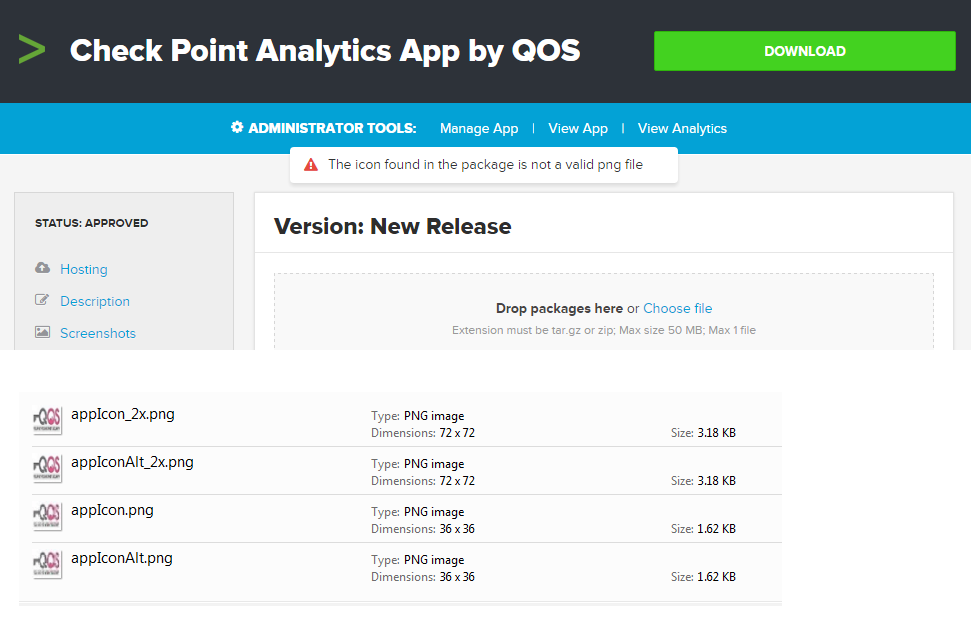
Task: Open the Manage App admin tab
Action: [479, 128]
